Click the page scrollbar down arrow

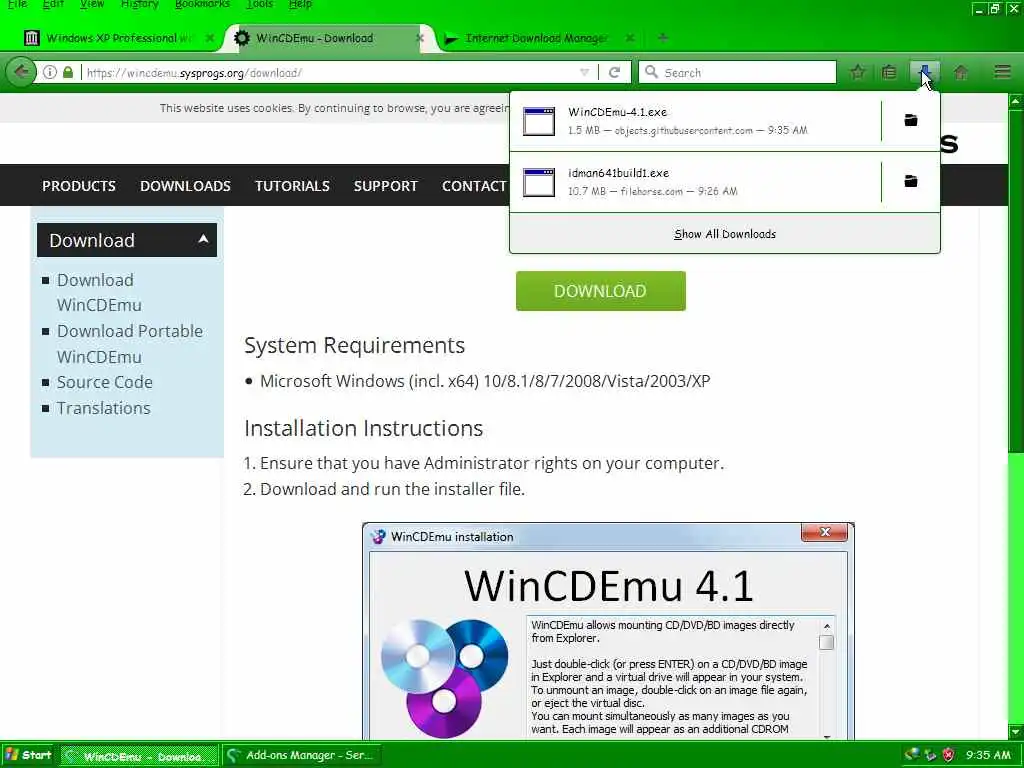pyautogui.click(x=1016, y=731)
